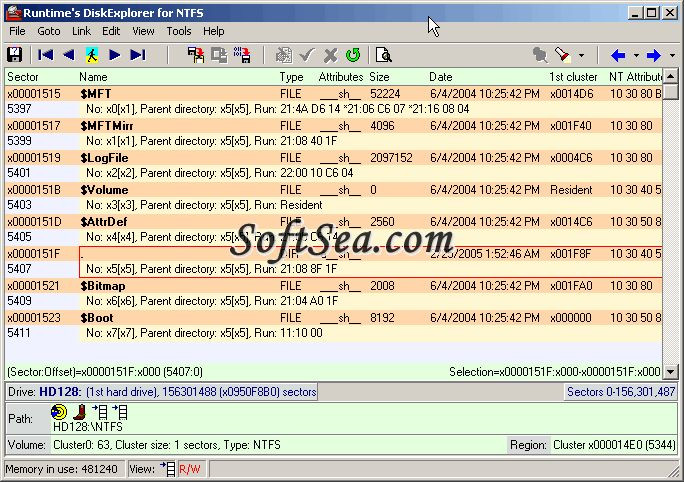Click the Attributes column header
The height and width of the screenshot is (482, 684).
click(x=341, y=77)
